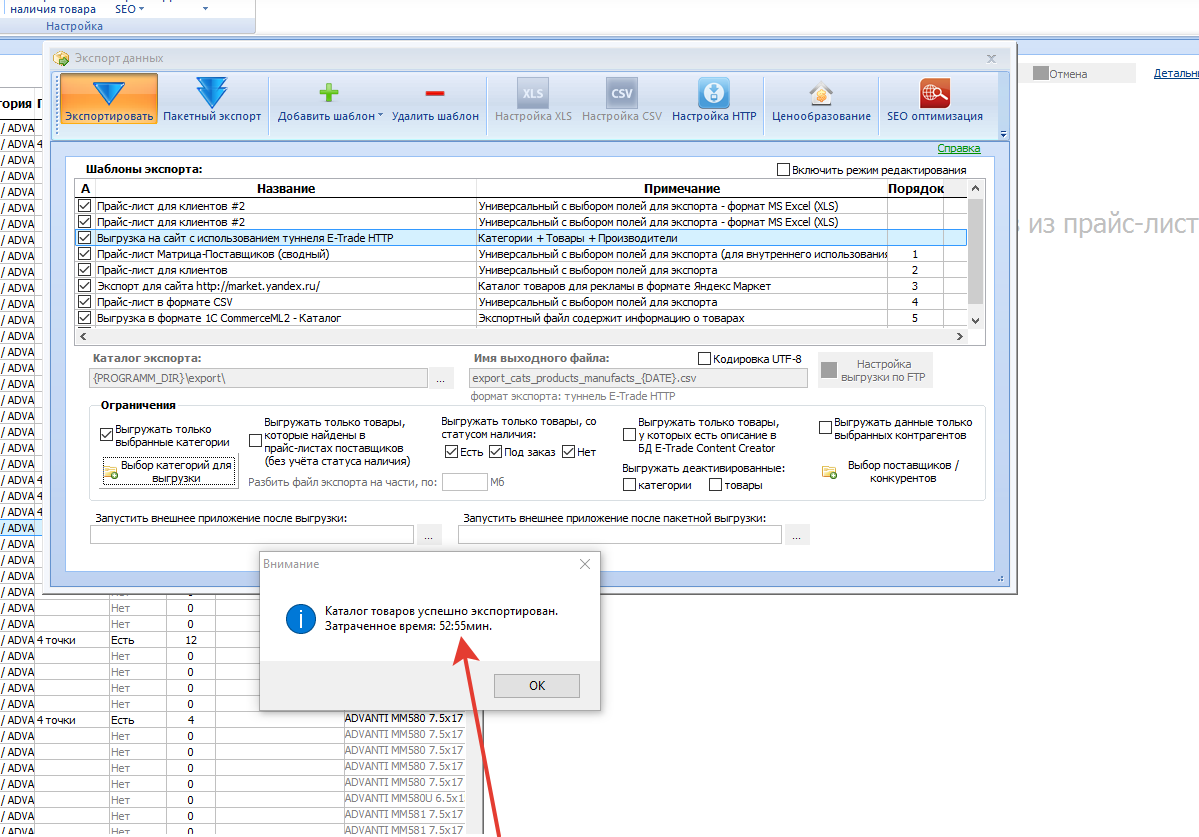The width and height of the screenshot is (1199, 837).
Task: Close the Внимание message dialog
Action: [585, 564]
